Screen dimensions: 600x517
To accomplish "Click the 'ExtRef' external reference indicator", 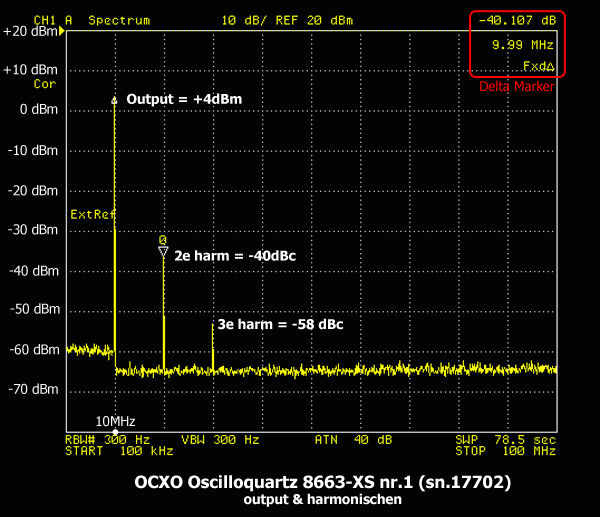I will pyautogui.click(x=93, y=214).
